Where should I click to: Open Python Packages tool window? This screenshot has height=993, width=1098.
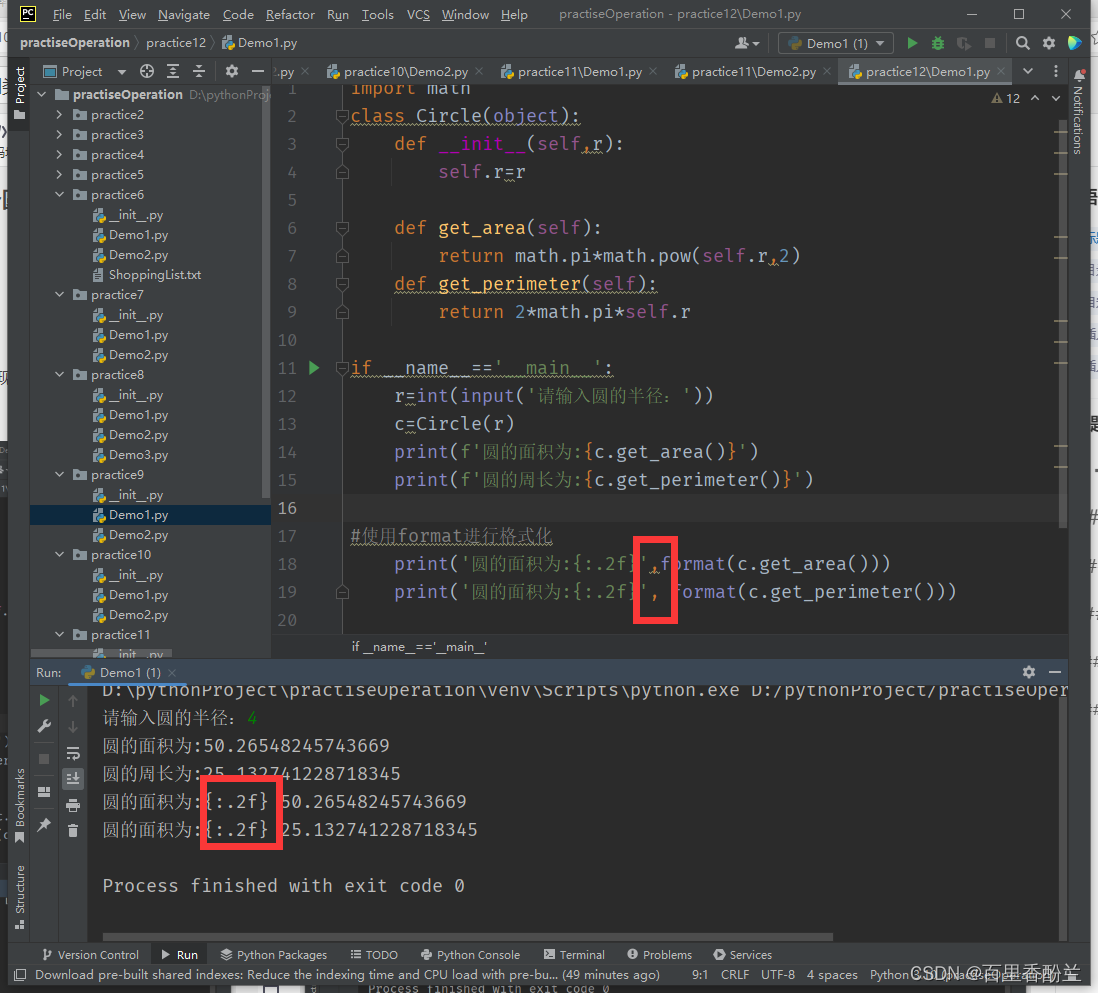tap(274, 954)
